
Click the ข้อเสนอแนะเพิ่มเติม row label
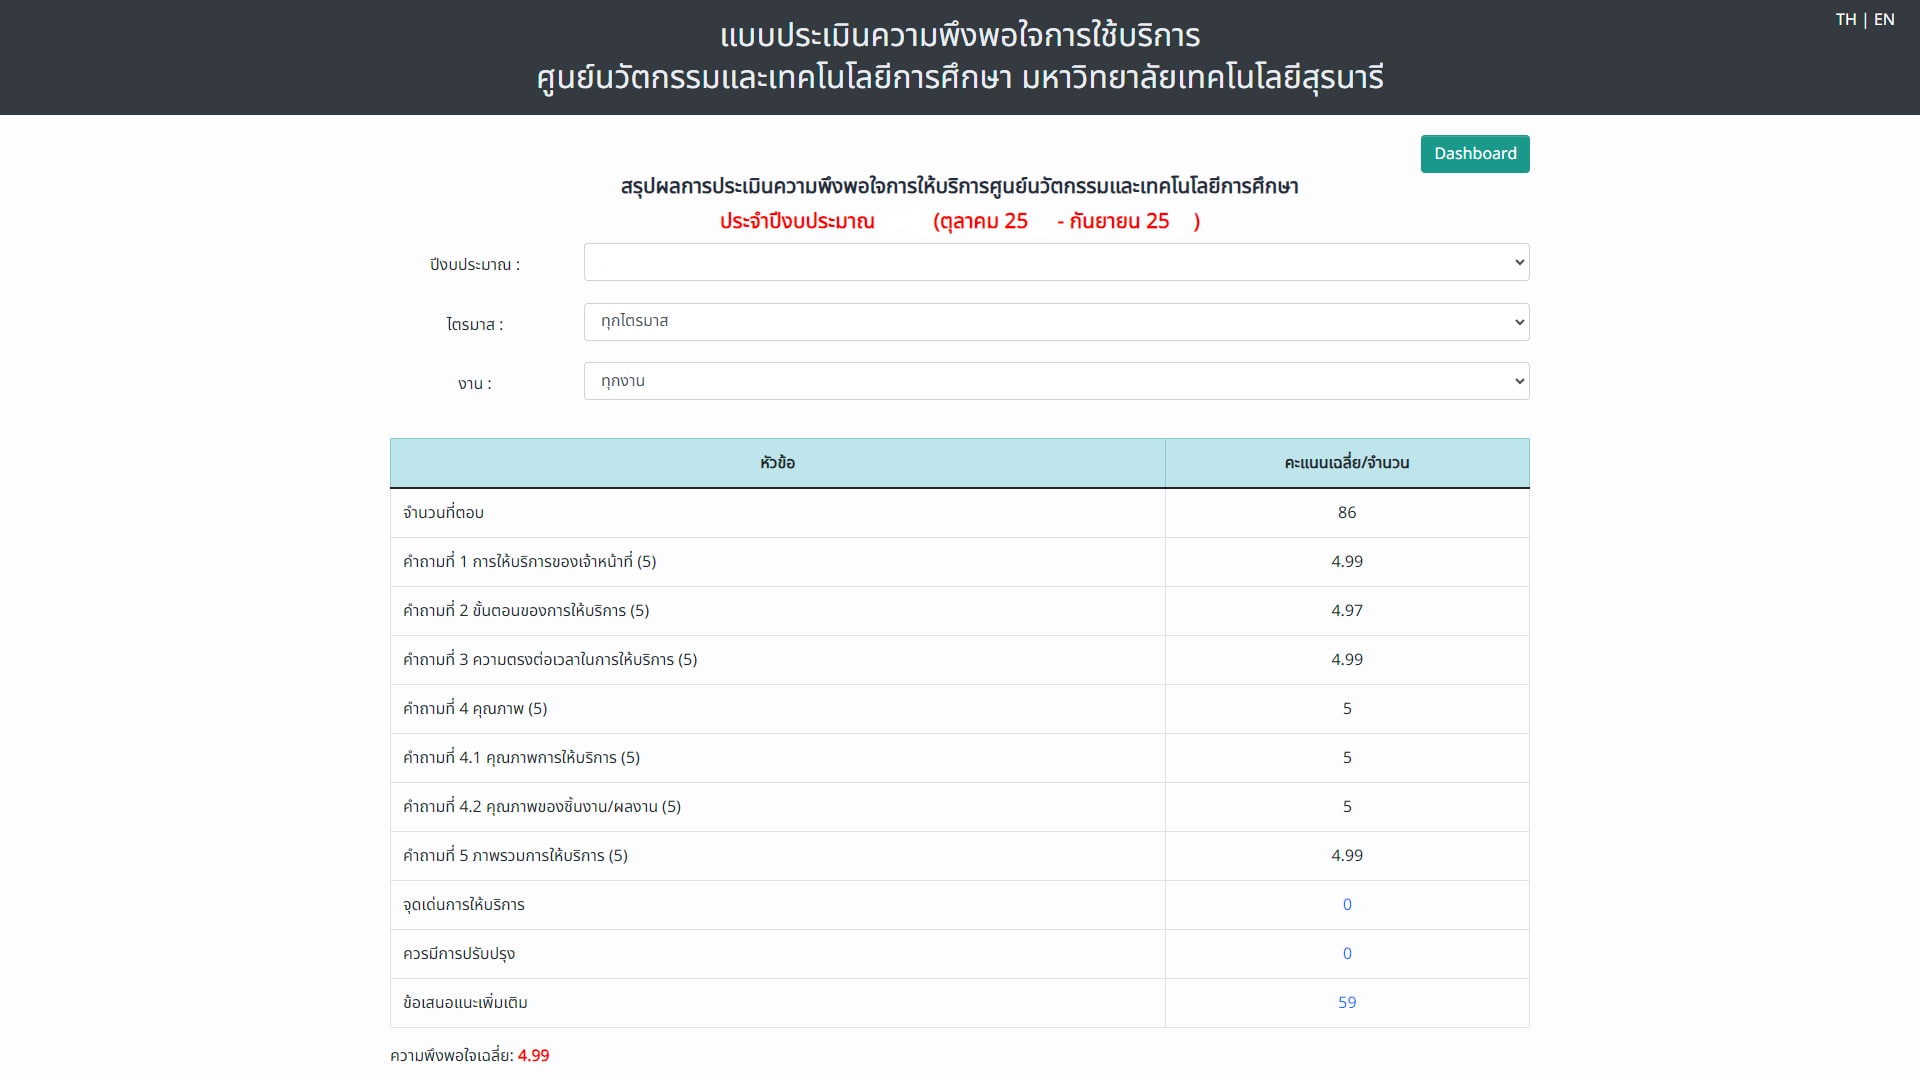pos(465,1003)
